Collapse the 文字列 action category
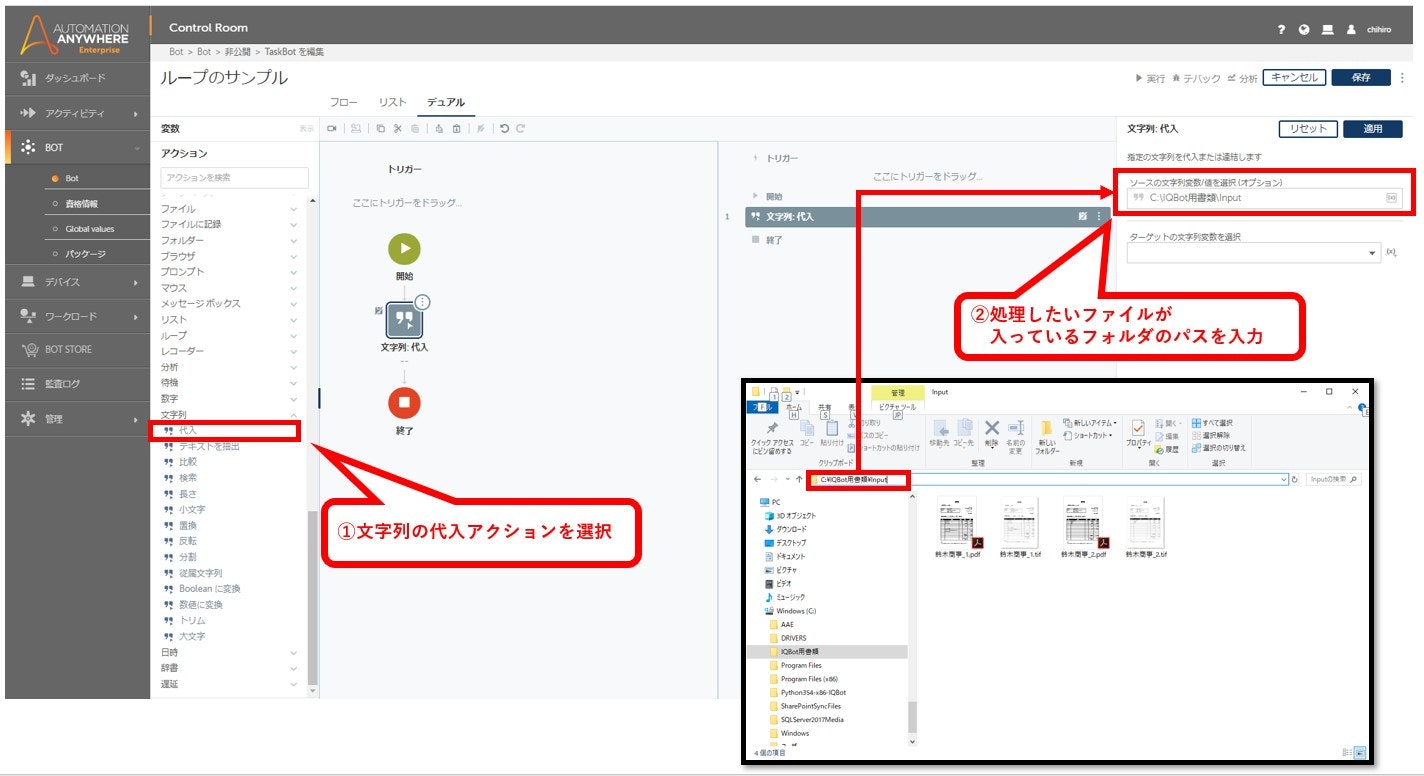This screenshot has width=1424, height=776. [229, 414]
